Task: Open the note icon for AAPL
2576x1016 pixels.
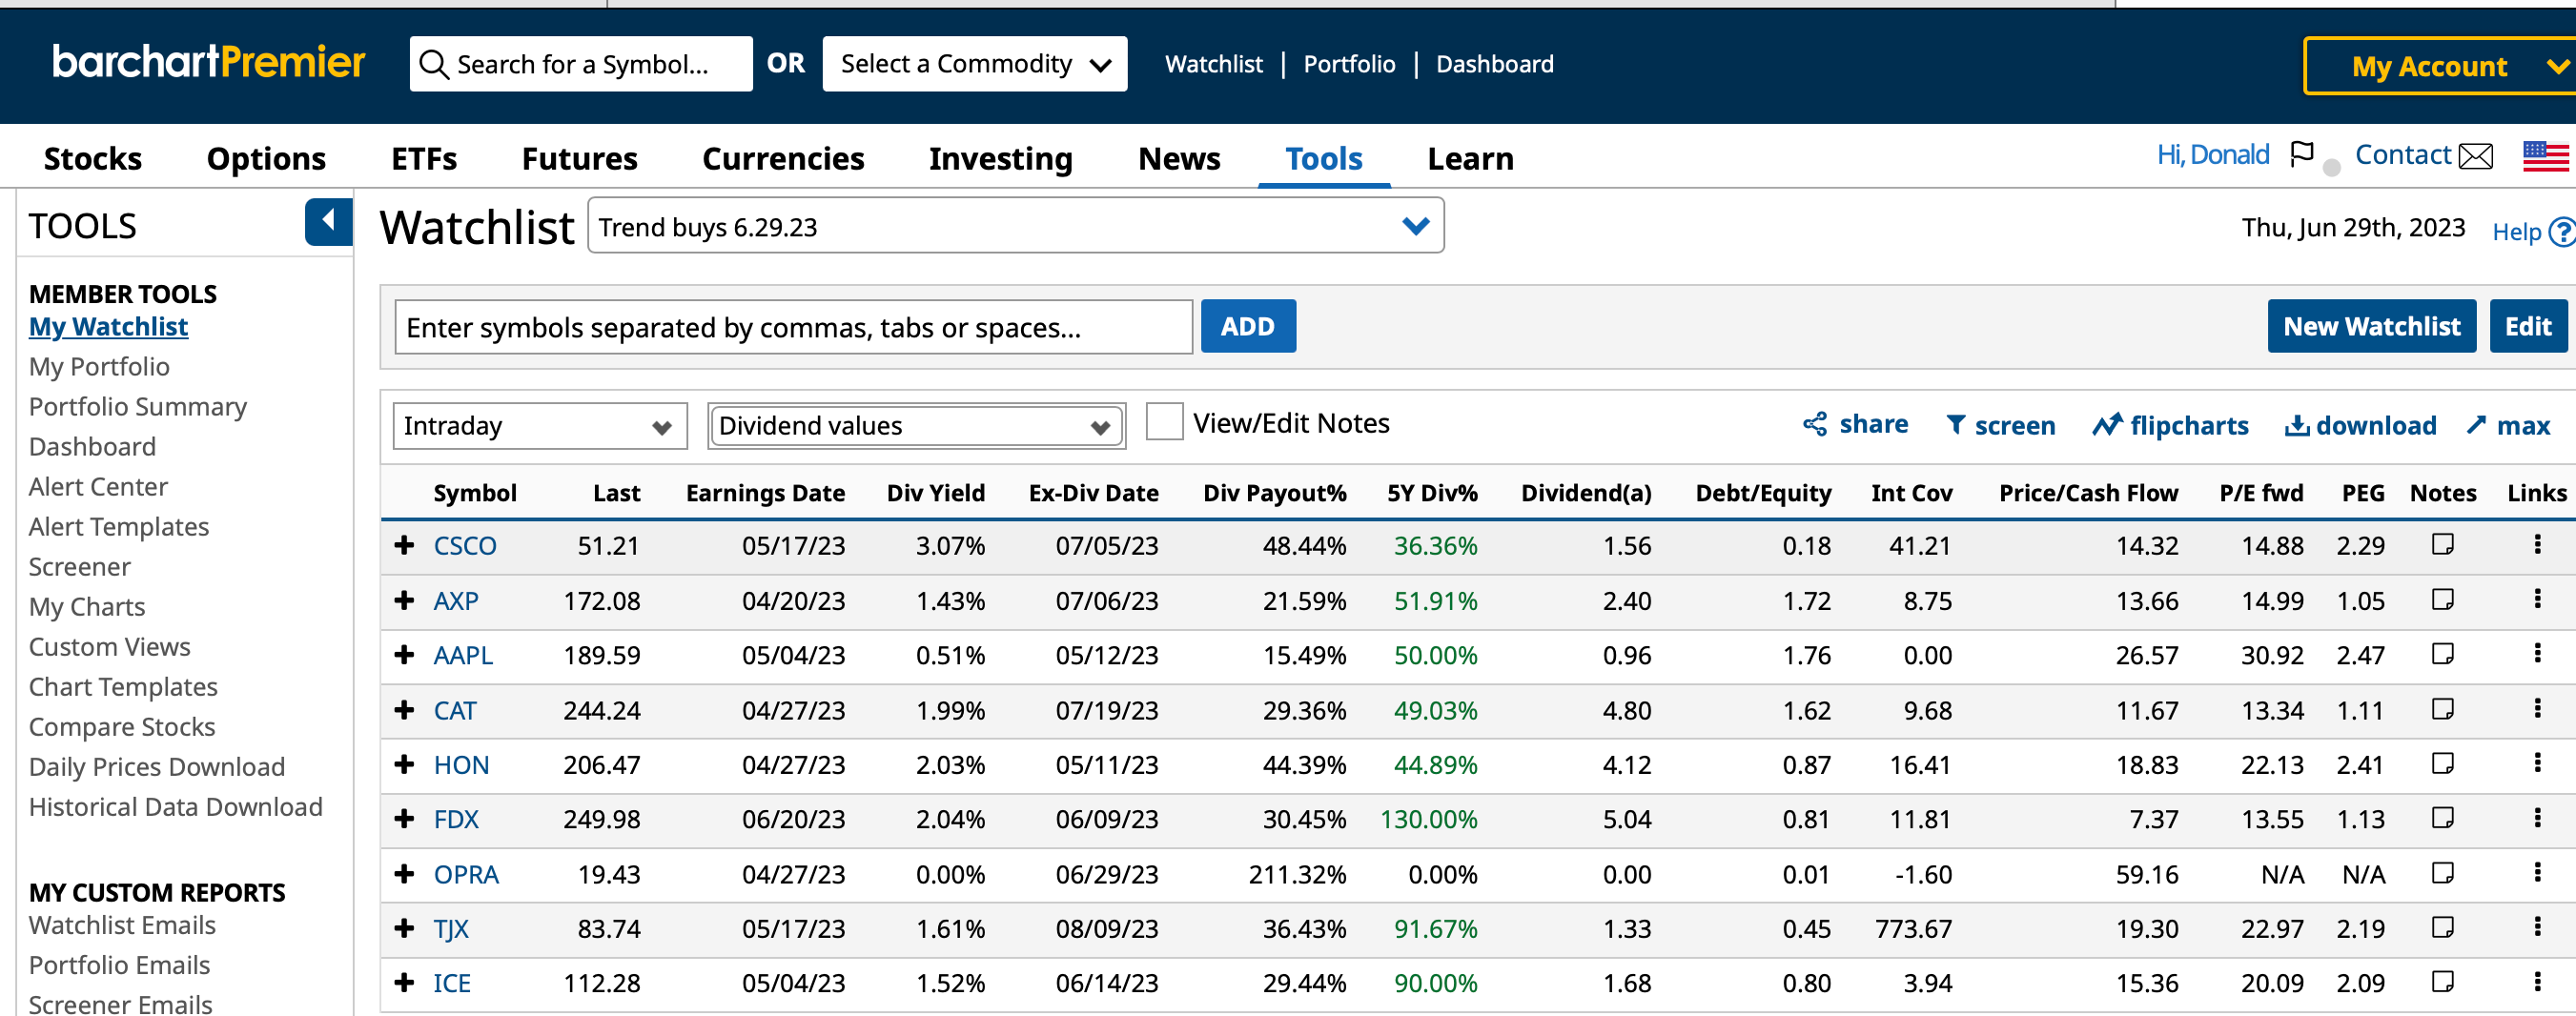Action: coord(2443,655)
